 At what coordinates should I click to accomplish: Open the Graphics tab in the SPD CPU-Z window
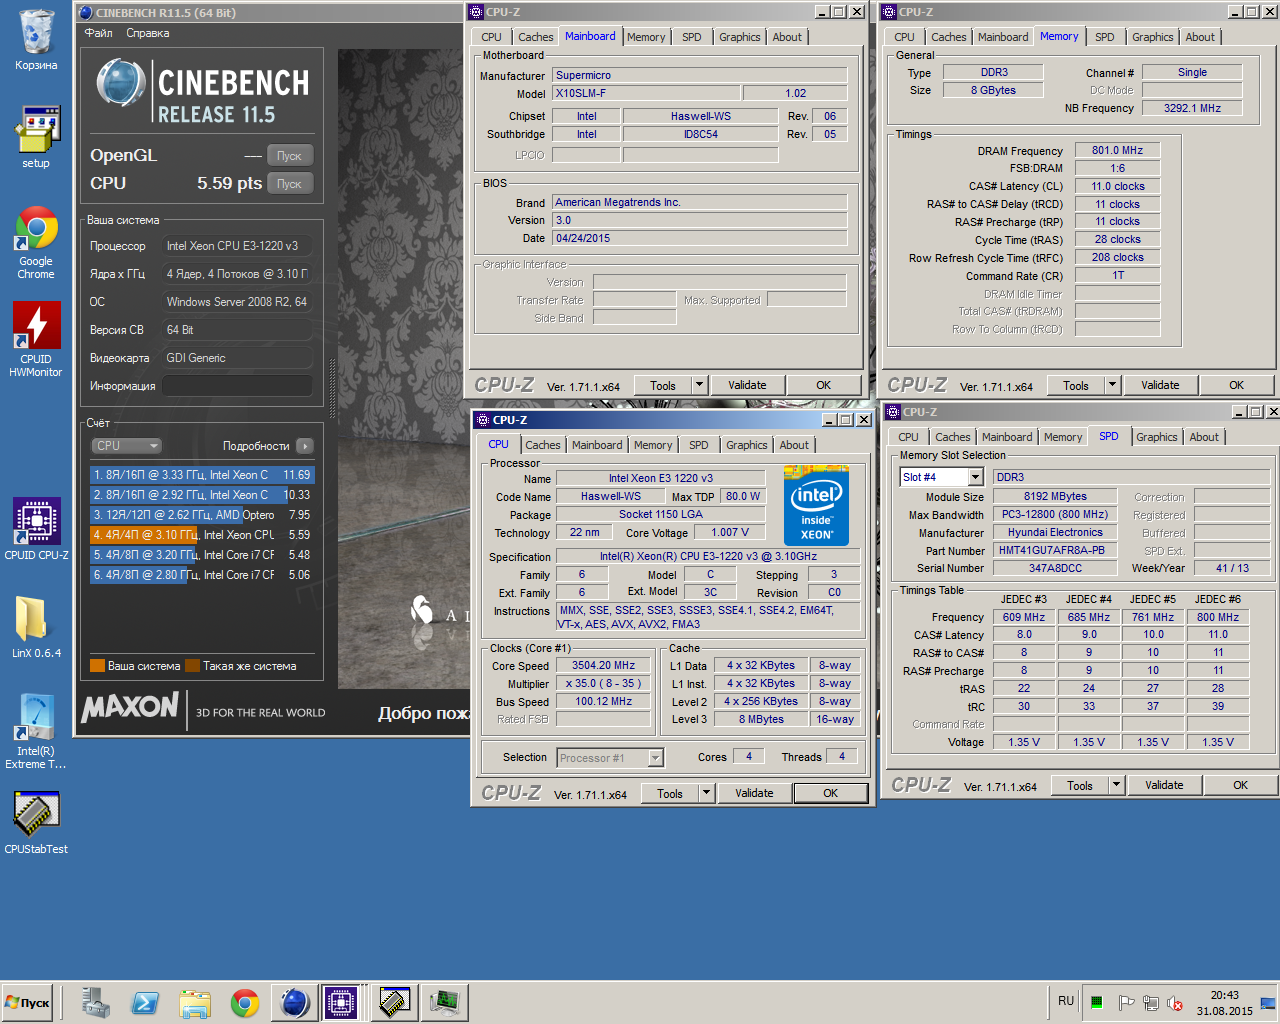1156,437
